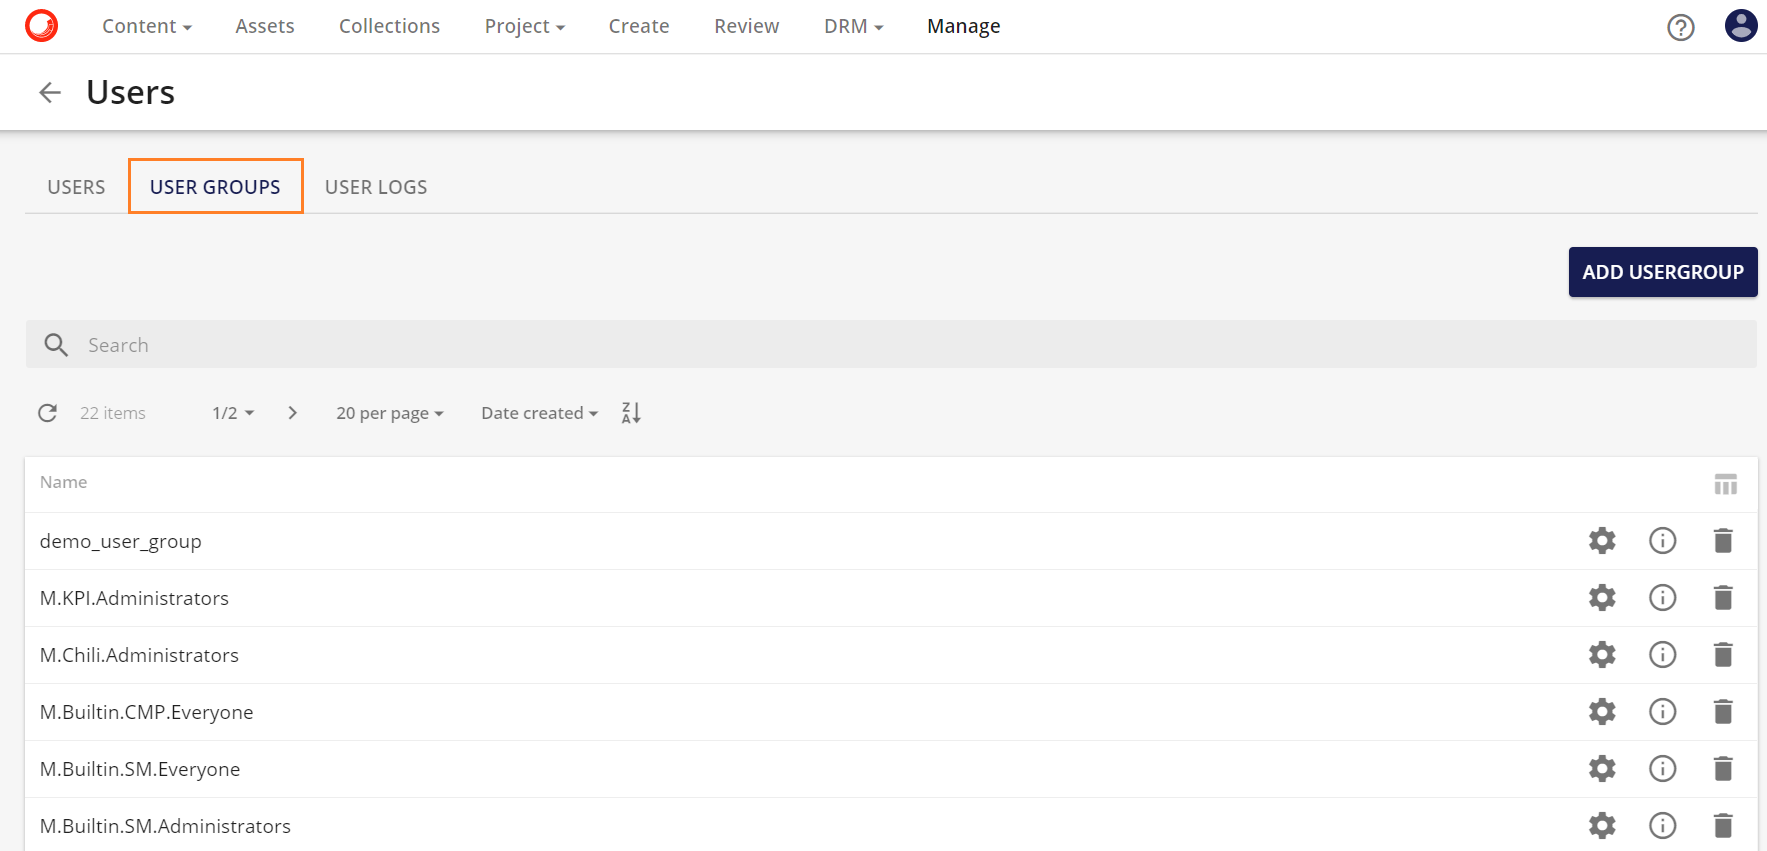Open the Review menu item
The width and height of the screenshot is (1767, 851).
[746, 26]
